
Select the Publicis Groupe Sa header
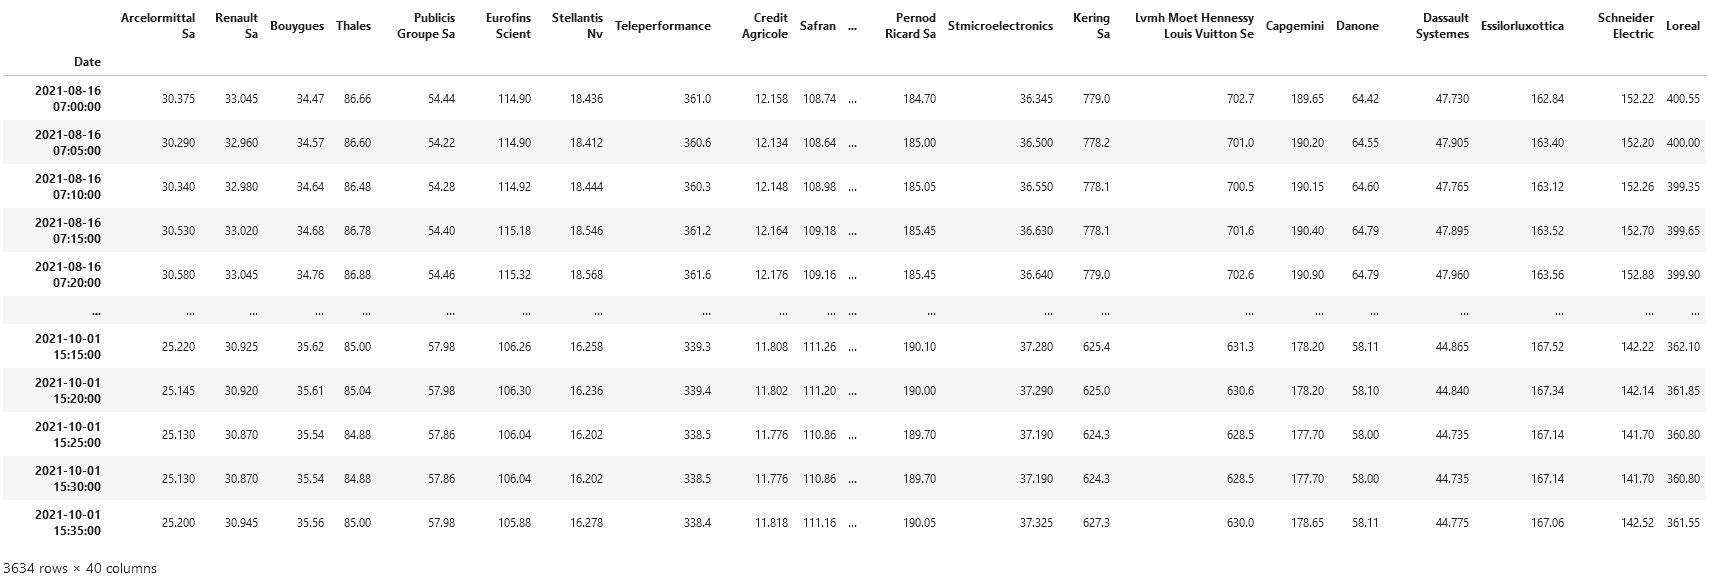point(426,26)
